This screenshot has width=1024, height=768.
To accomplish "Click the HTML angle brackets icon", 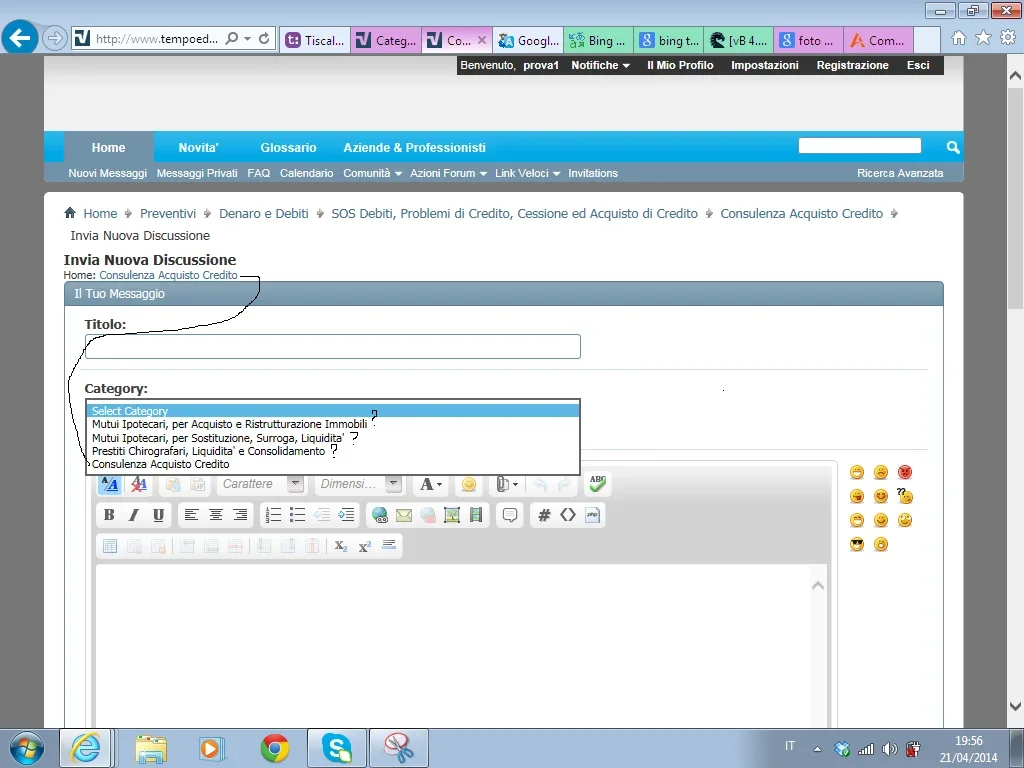I will coord(568,515).
